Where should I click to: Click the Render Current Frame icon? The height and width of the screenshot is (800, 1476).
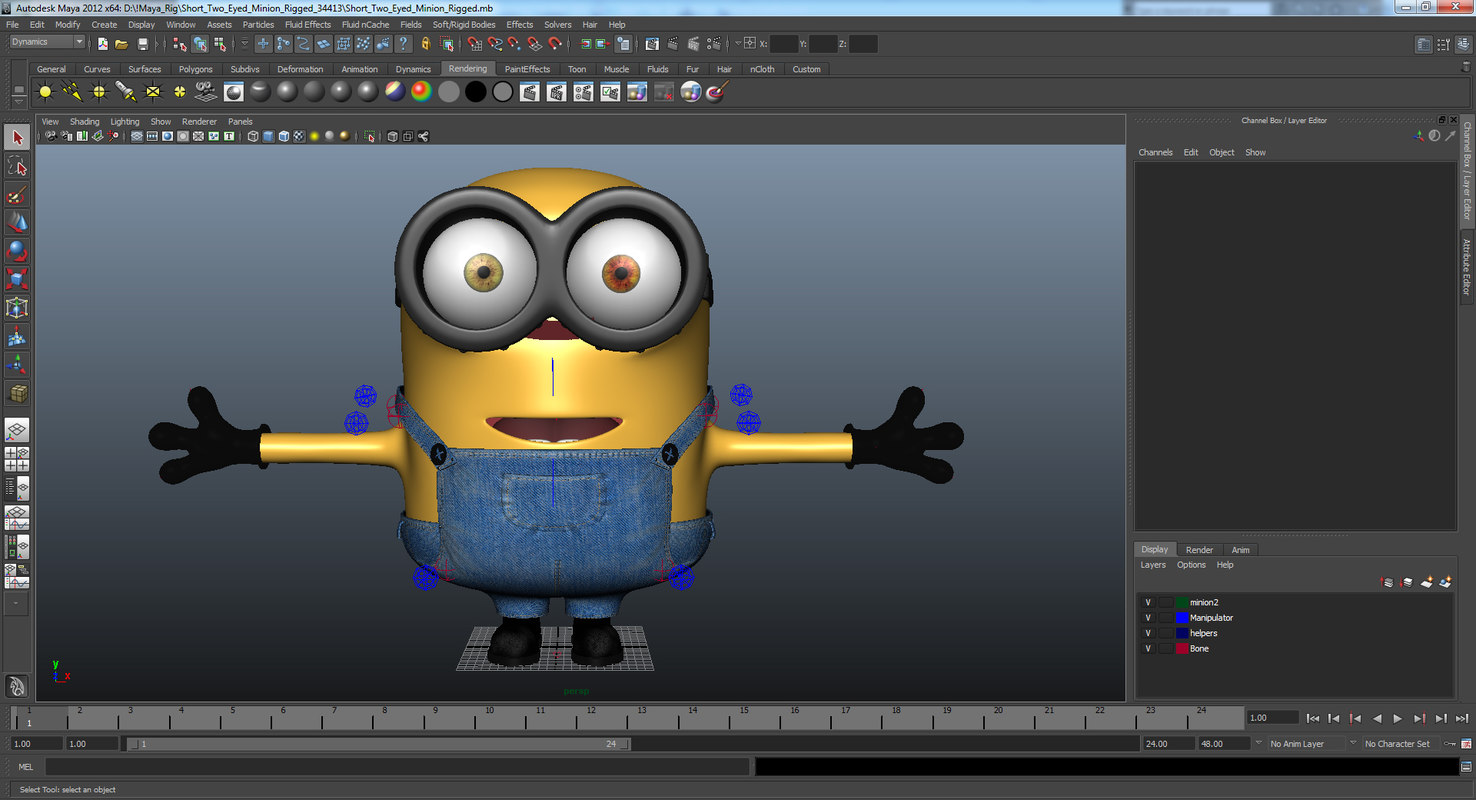point(673,44)
